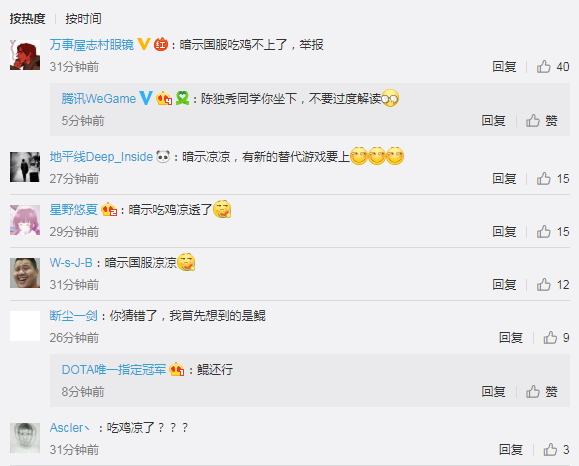The height and width of the screenshot is (466, 579).
Task: Click 万事屋志村眼镜's avatar image
Action: click(25, 55)
